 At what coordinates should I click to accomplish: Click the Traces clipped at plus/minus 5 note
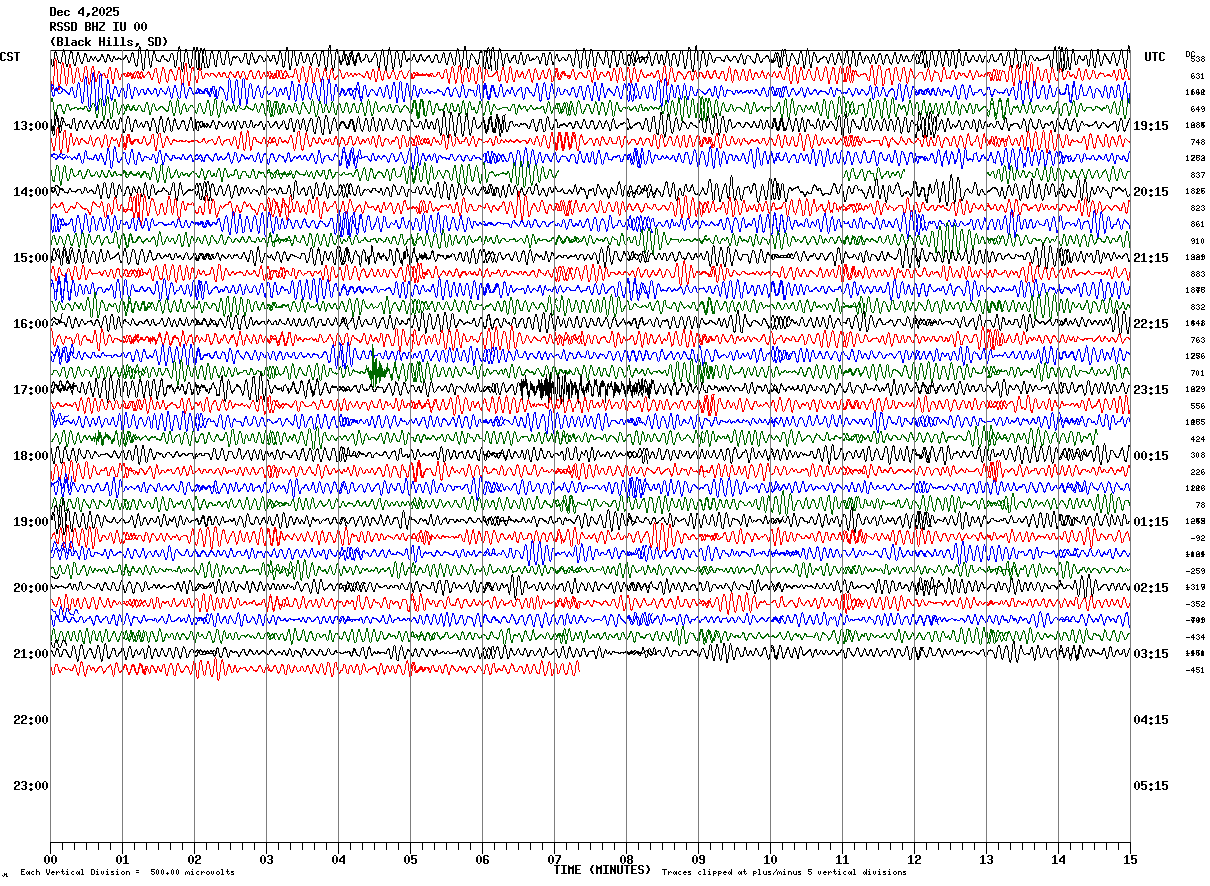[784, 873]
